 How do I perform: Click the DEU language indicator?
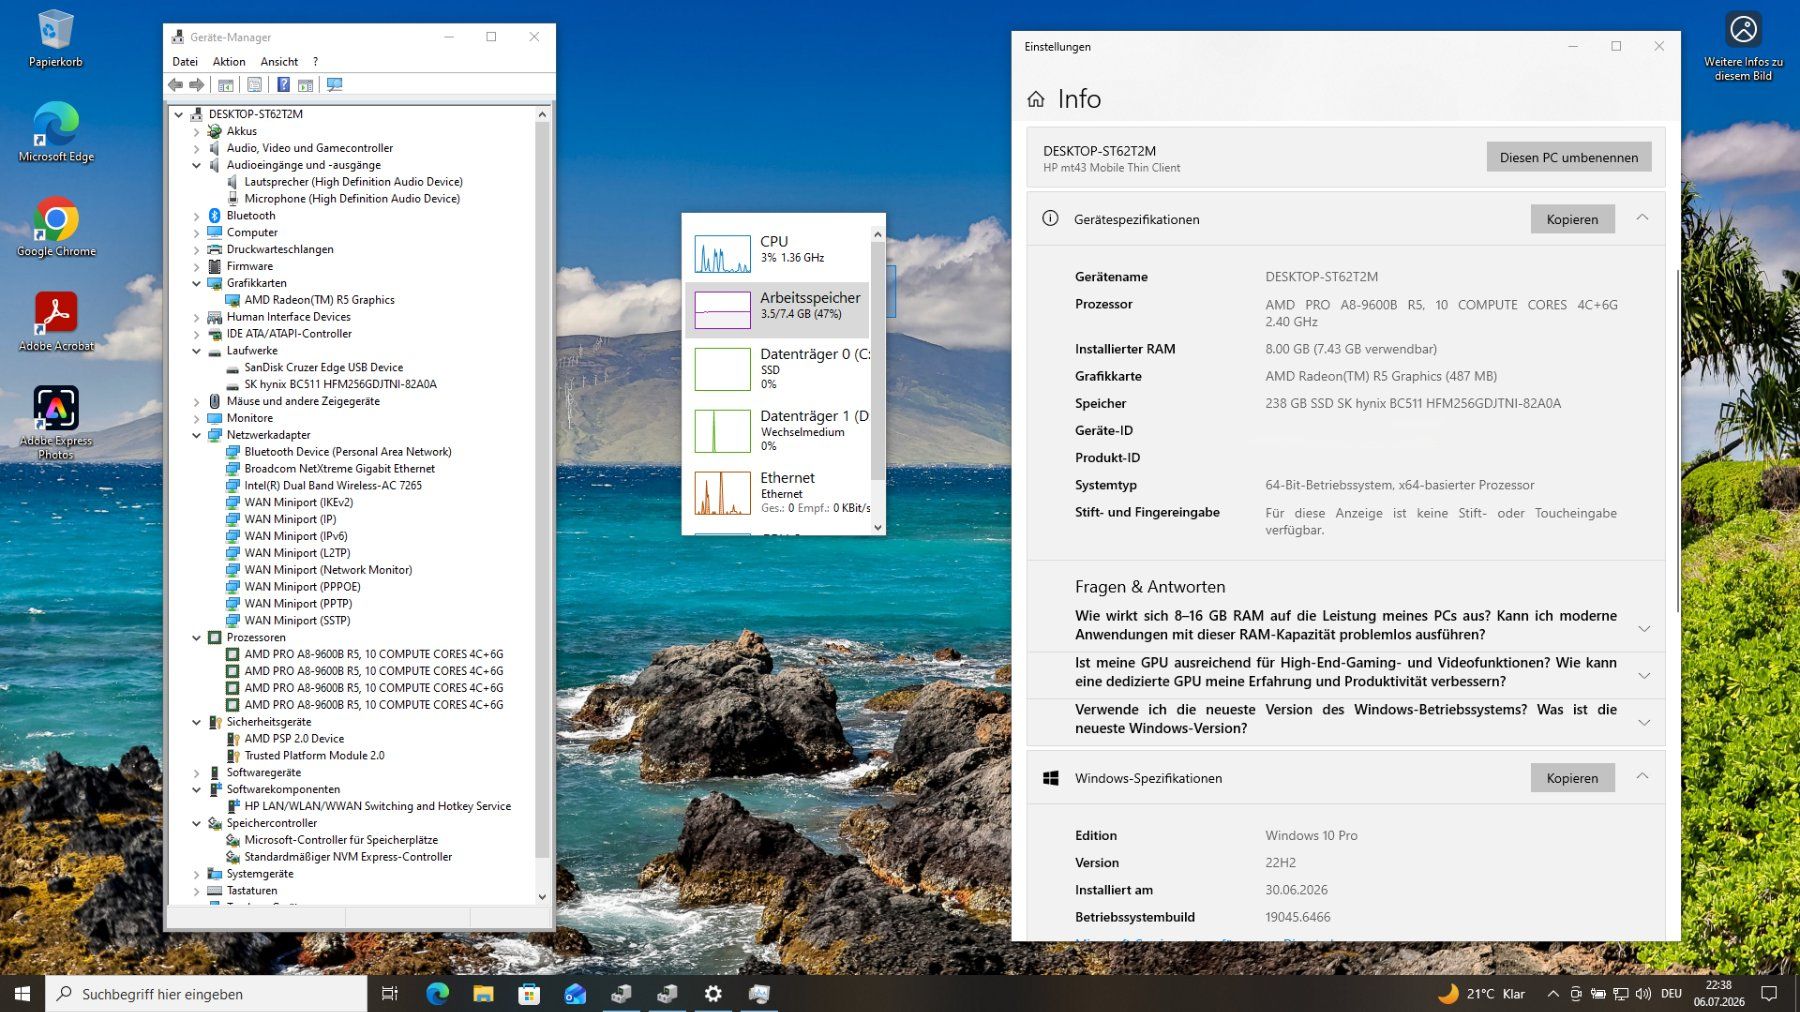click(1671, 993)
